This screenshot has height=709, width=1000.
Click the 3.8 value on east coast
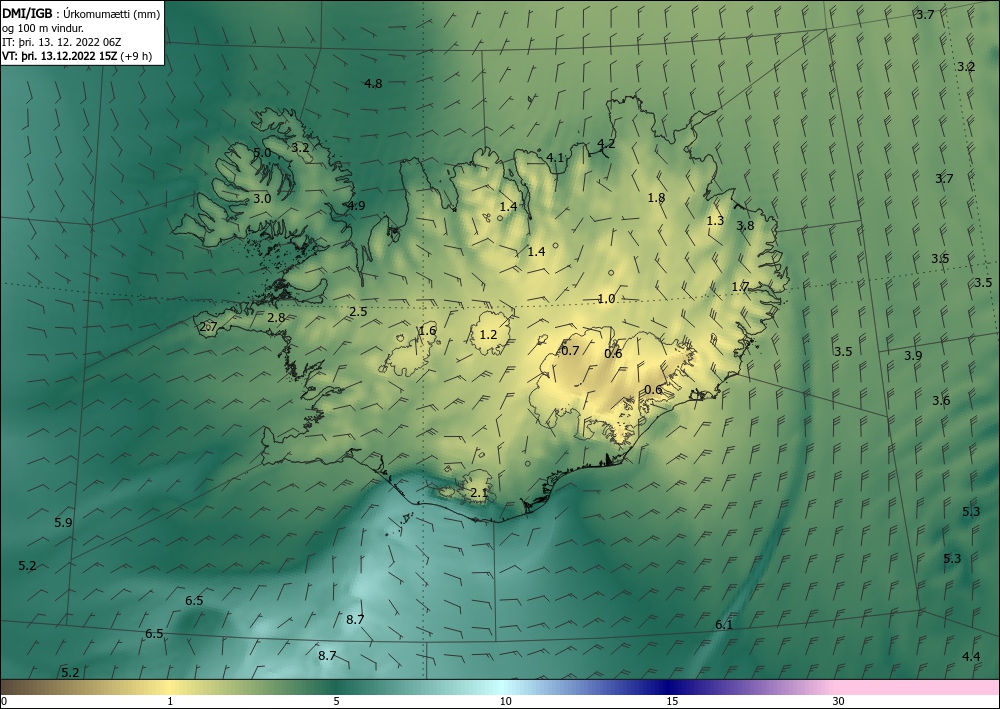745,226
